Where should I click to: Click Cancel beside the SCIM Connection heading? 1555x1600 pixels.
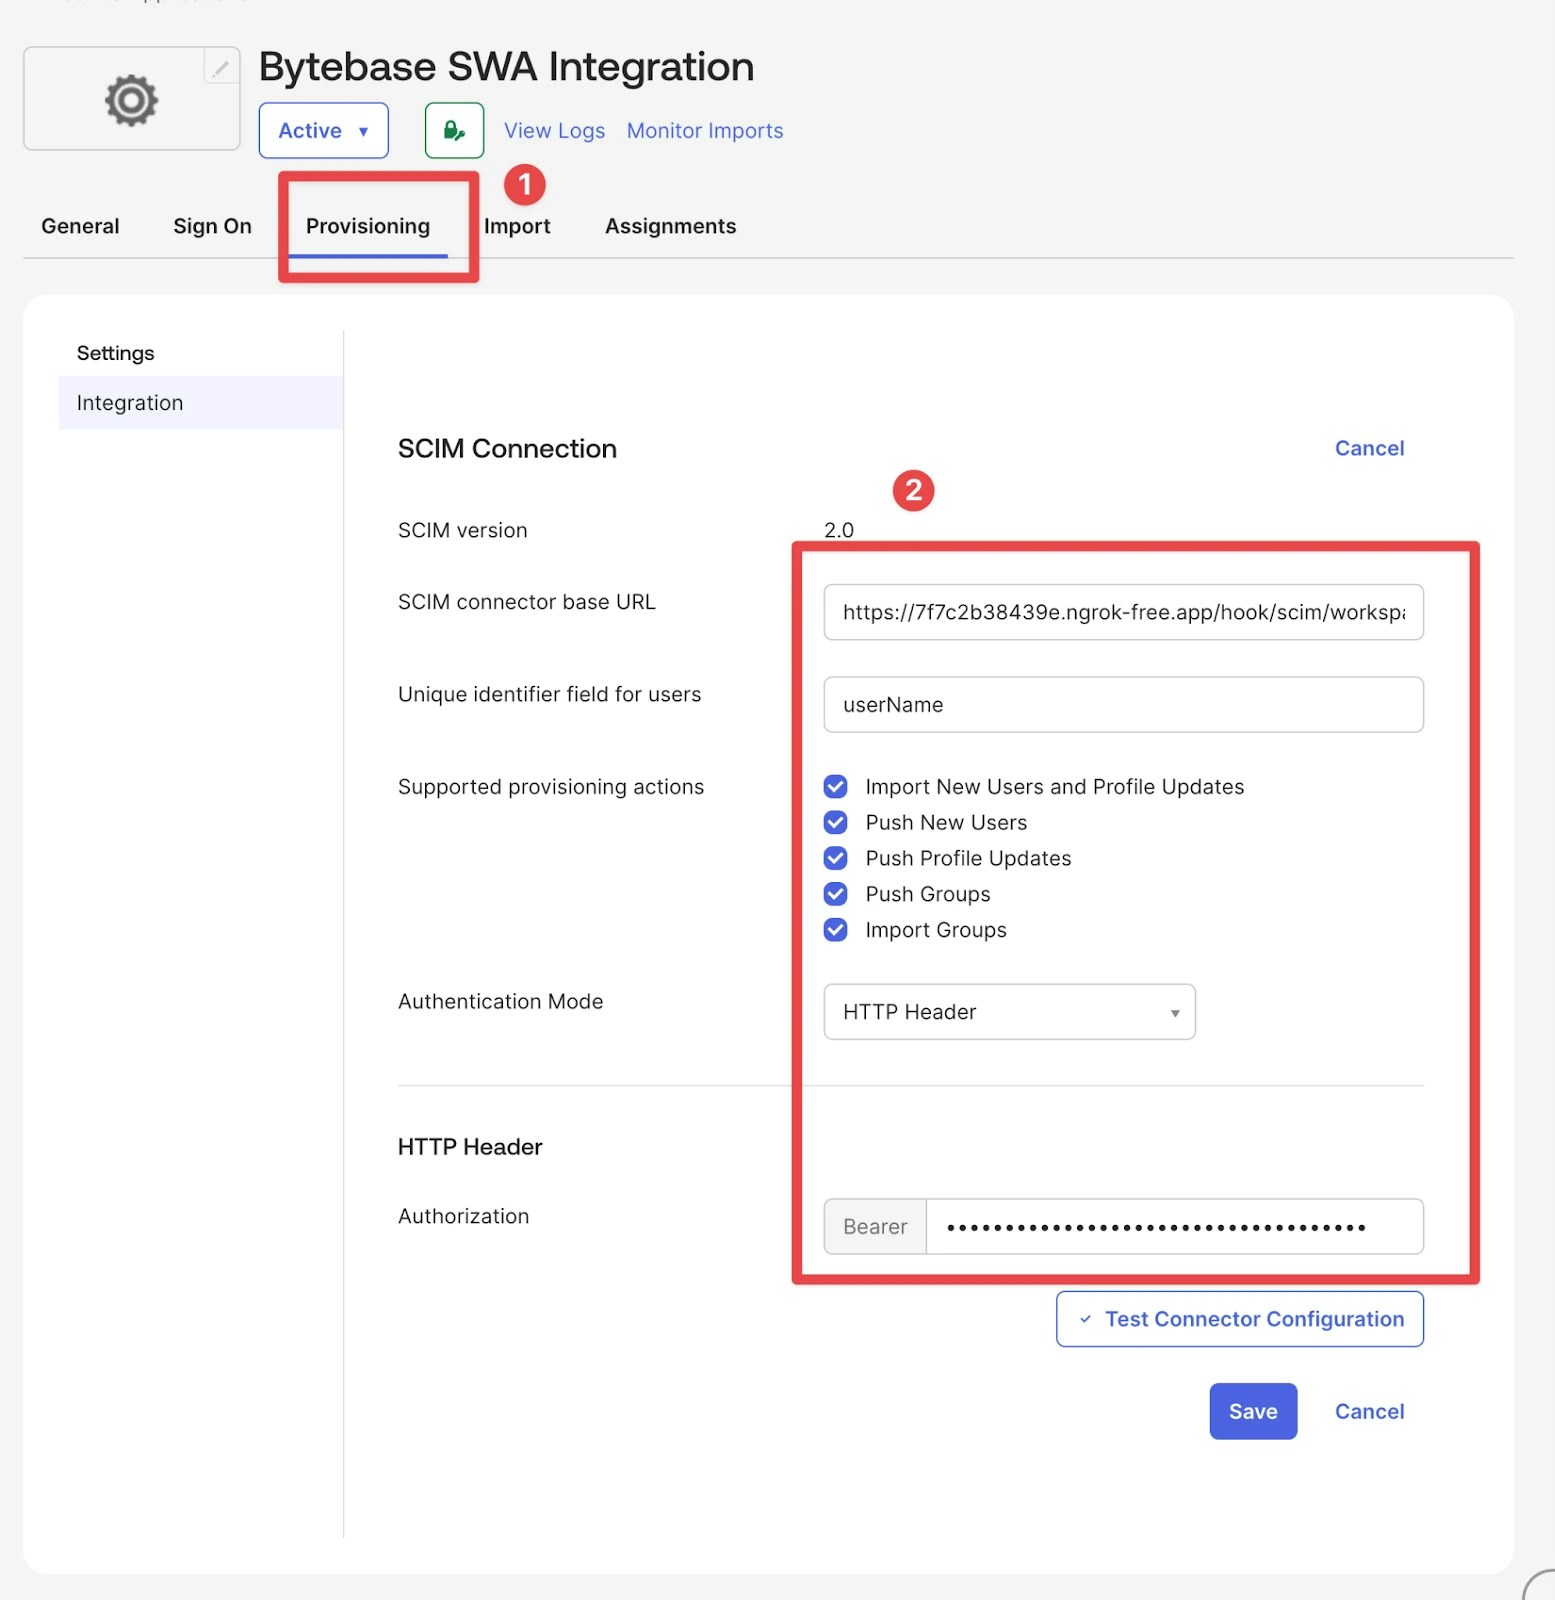1369,448
